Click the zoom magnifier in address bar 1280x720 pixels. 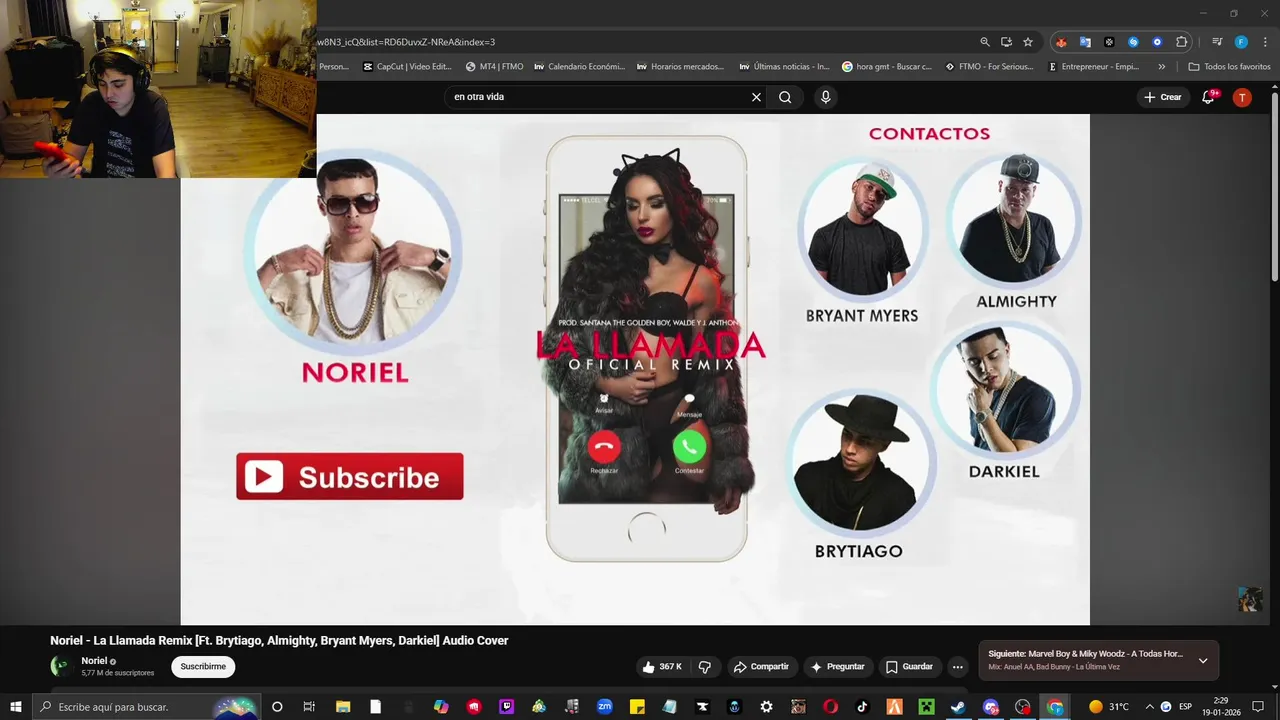tap(984, 42)
